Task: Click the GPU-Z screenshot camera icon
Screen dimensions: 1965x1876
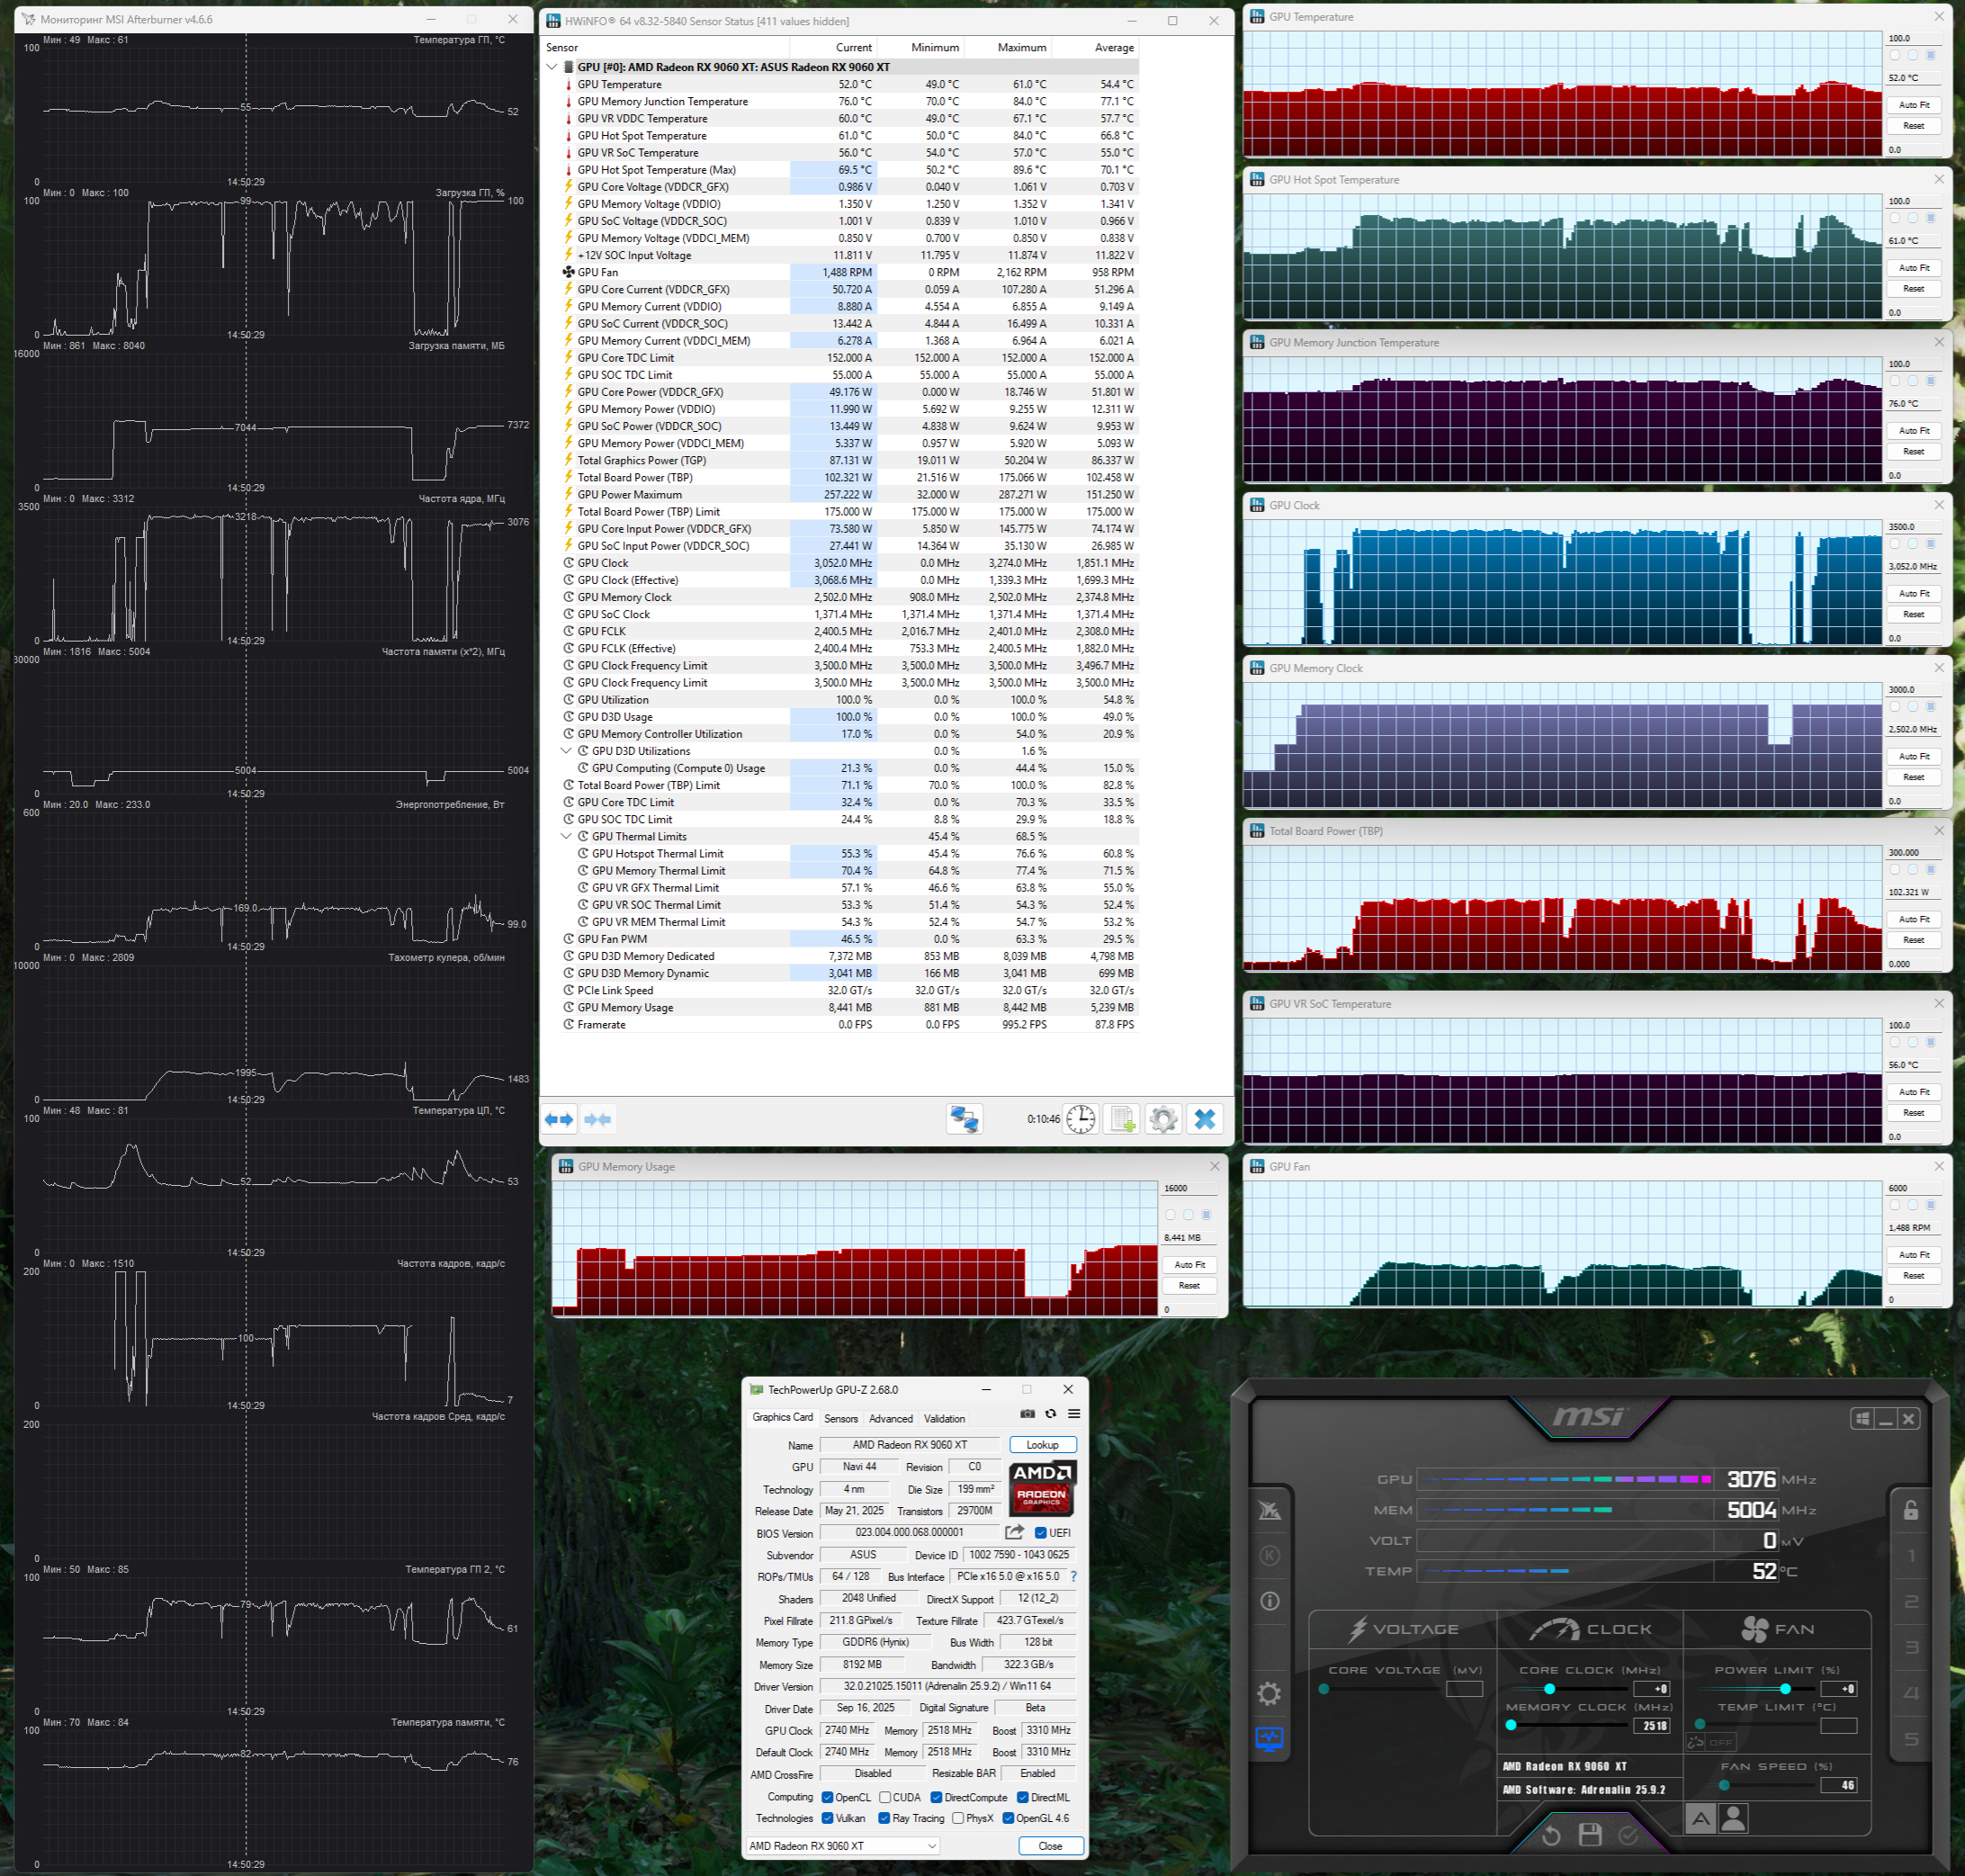Action: pyautogui.click(x=1027, y=1414)
